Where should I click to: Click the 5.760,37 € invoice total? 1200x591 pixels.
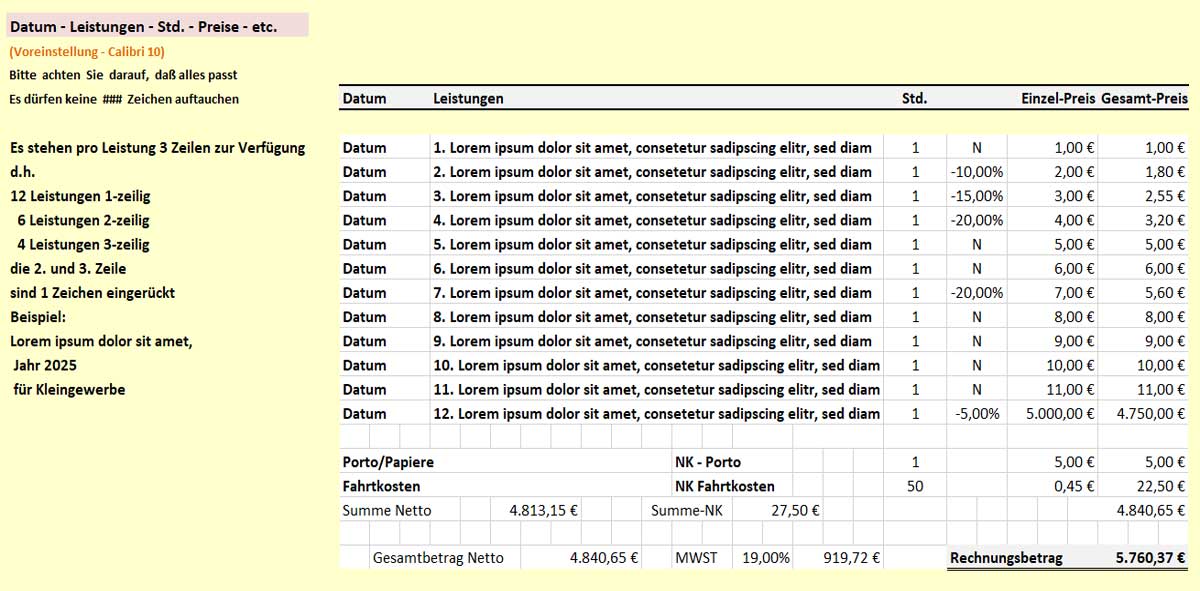point(1150,558)
